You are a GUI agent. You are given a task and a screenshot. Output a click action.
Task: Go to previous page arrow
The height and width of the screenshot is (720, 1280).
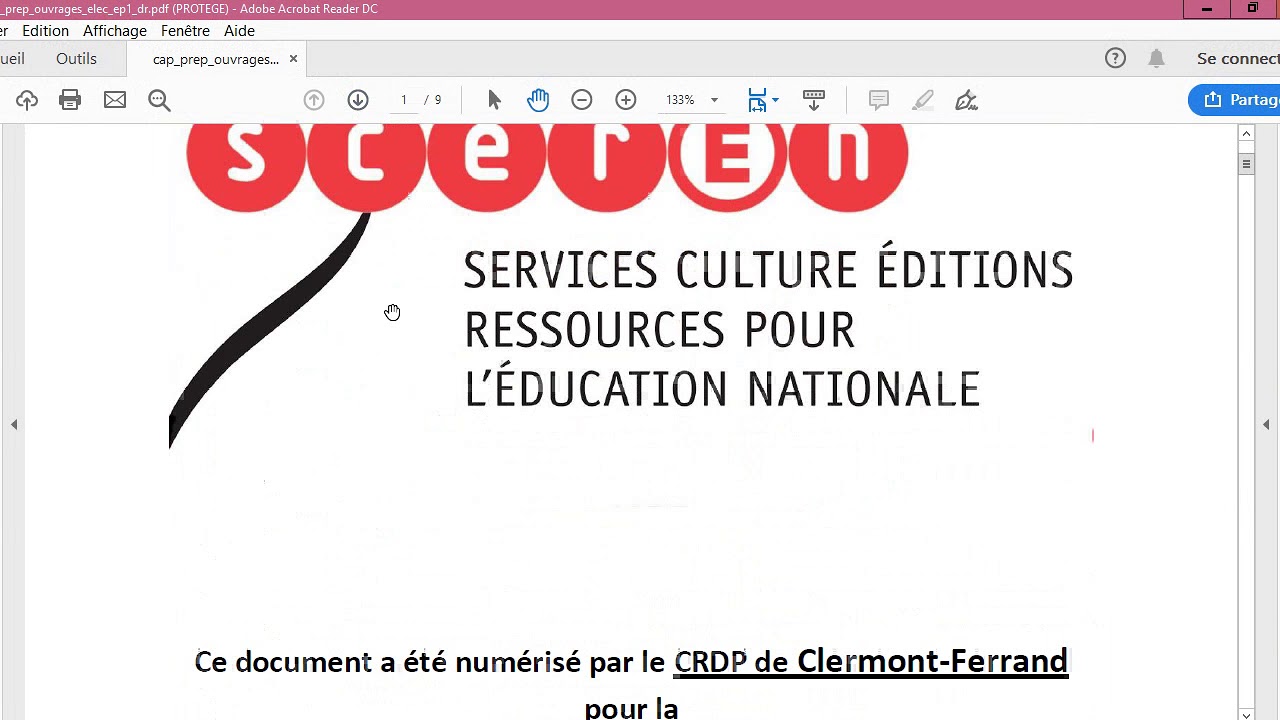[314, 100]
